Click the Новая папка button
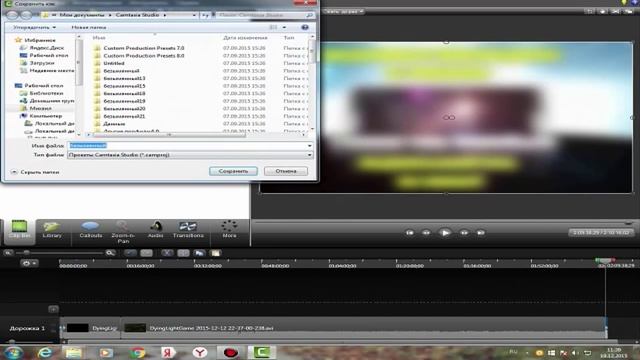 [x=89, y=27]
